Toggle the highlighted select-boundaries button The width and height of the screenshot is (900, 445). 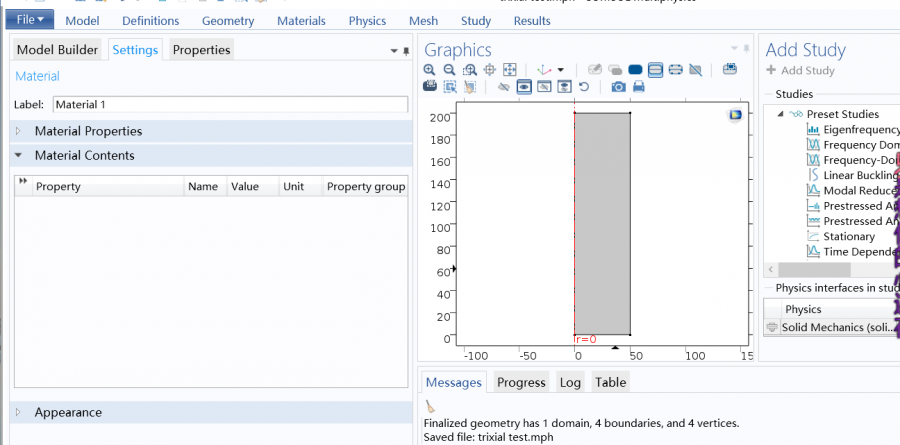[655, 70]
